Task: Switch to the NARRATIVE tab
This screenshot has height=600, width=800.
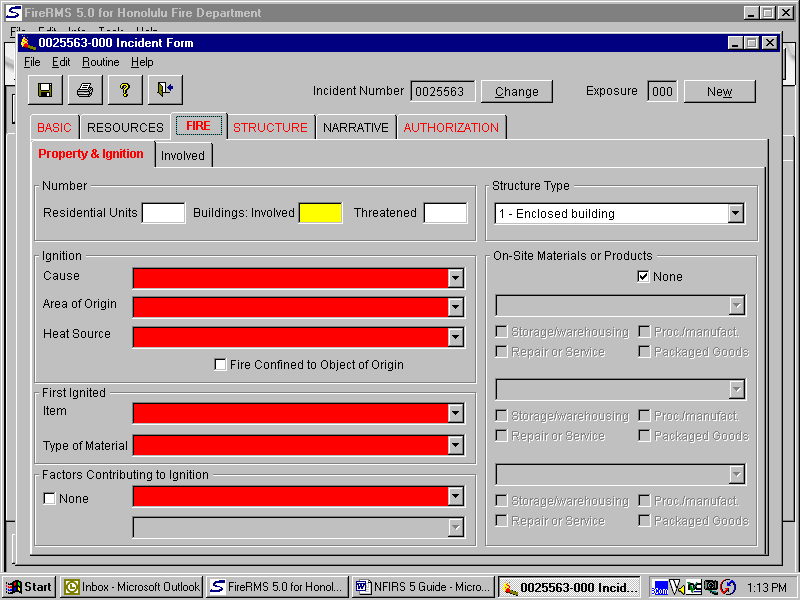Action: pos(355,128)
